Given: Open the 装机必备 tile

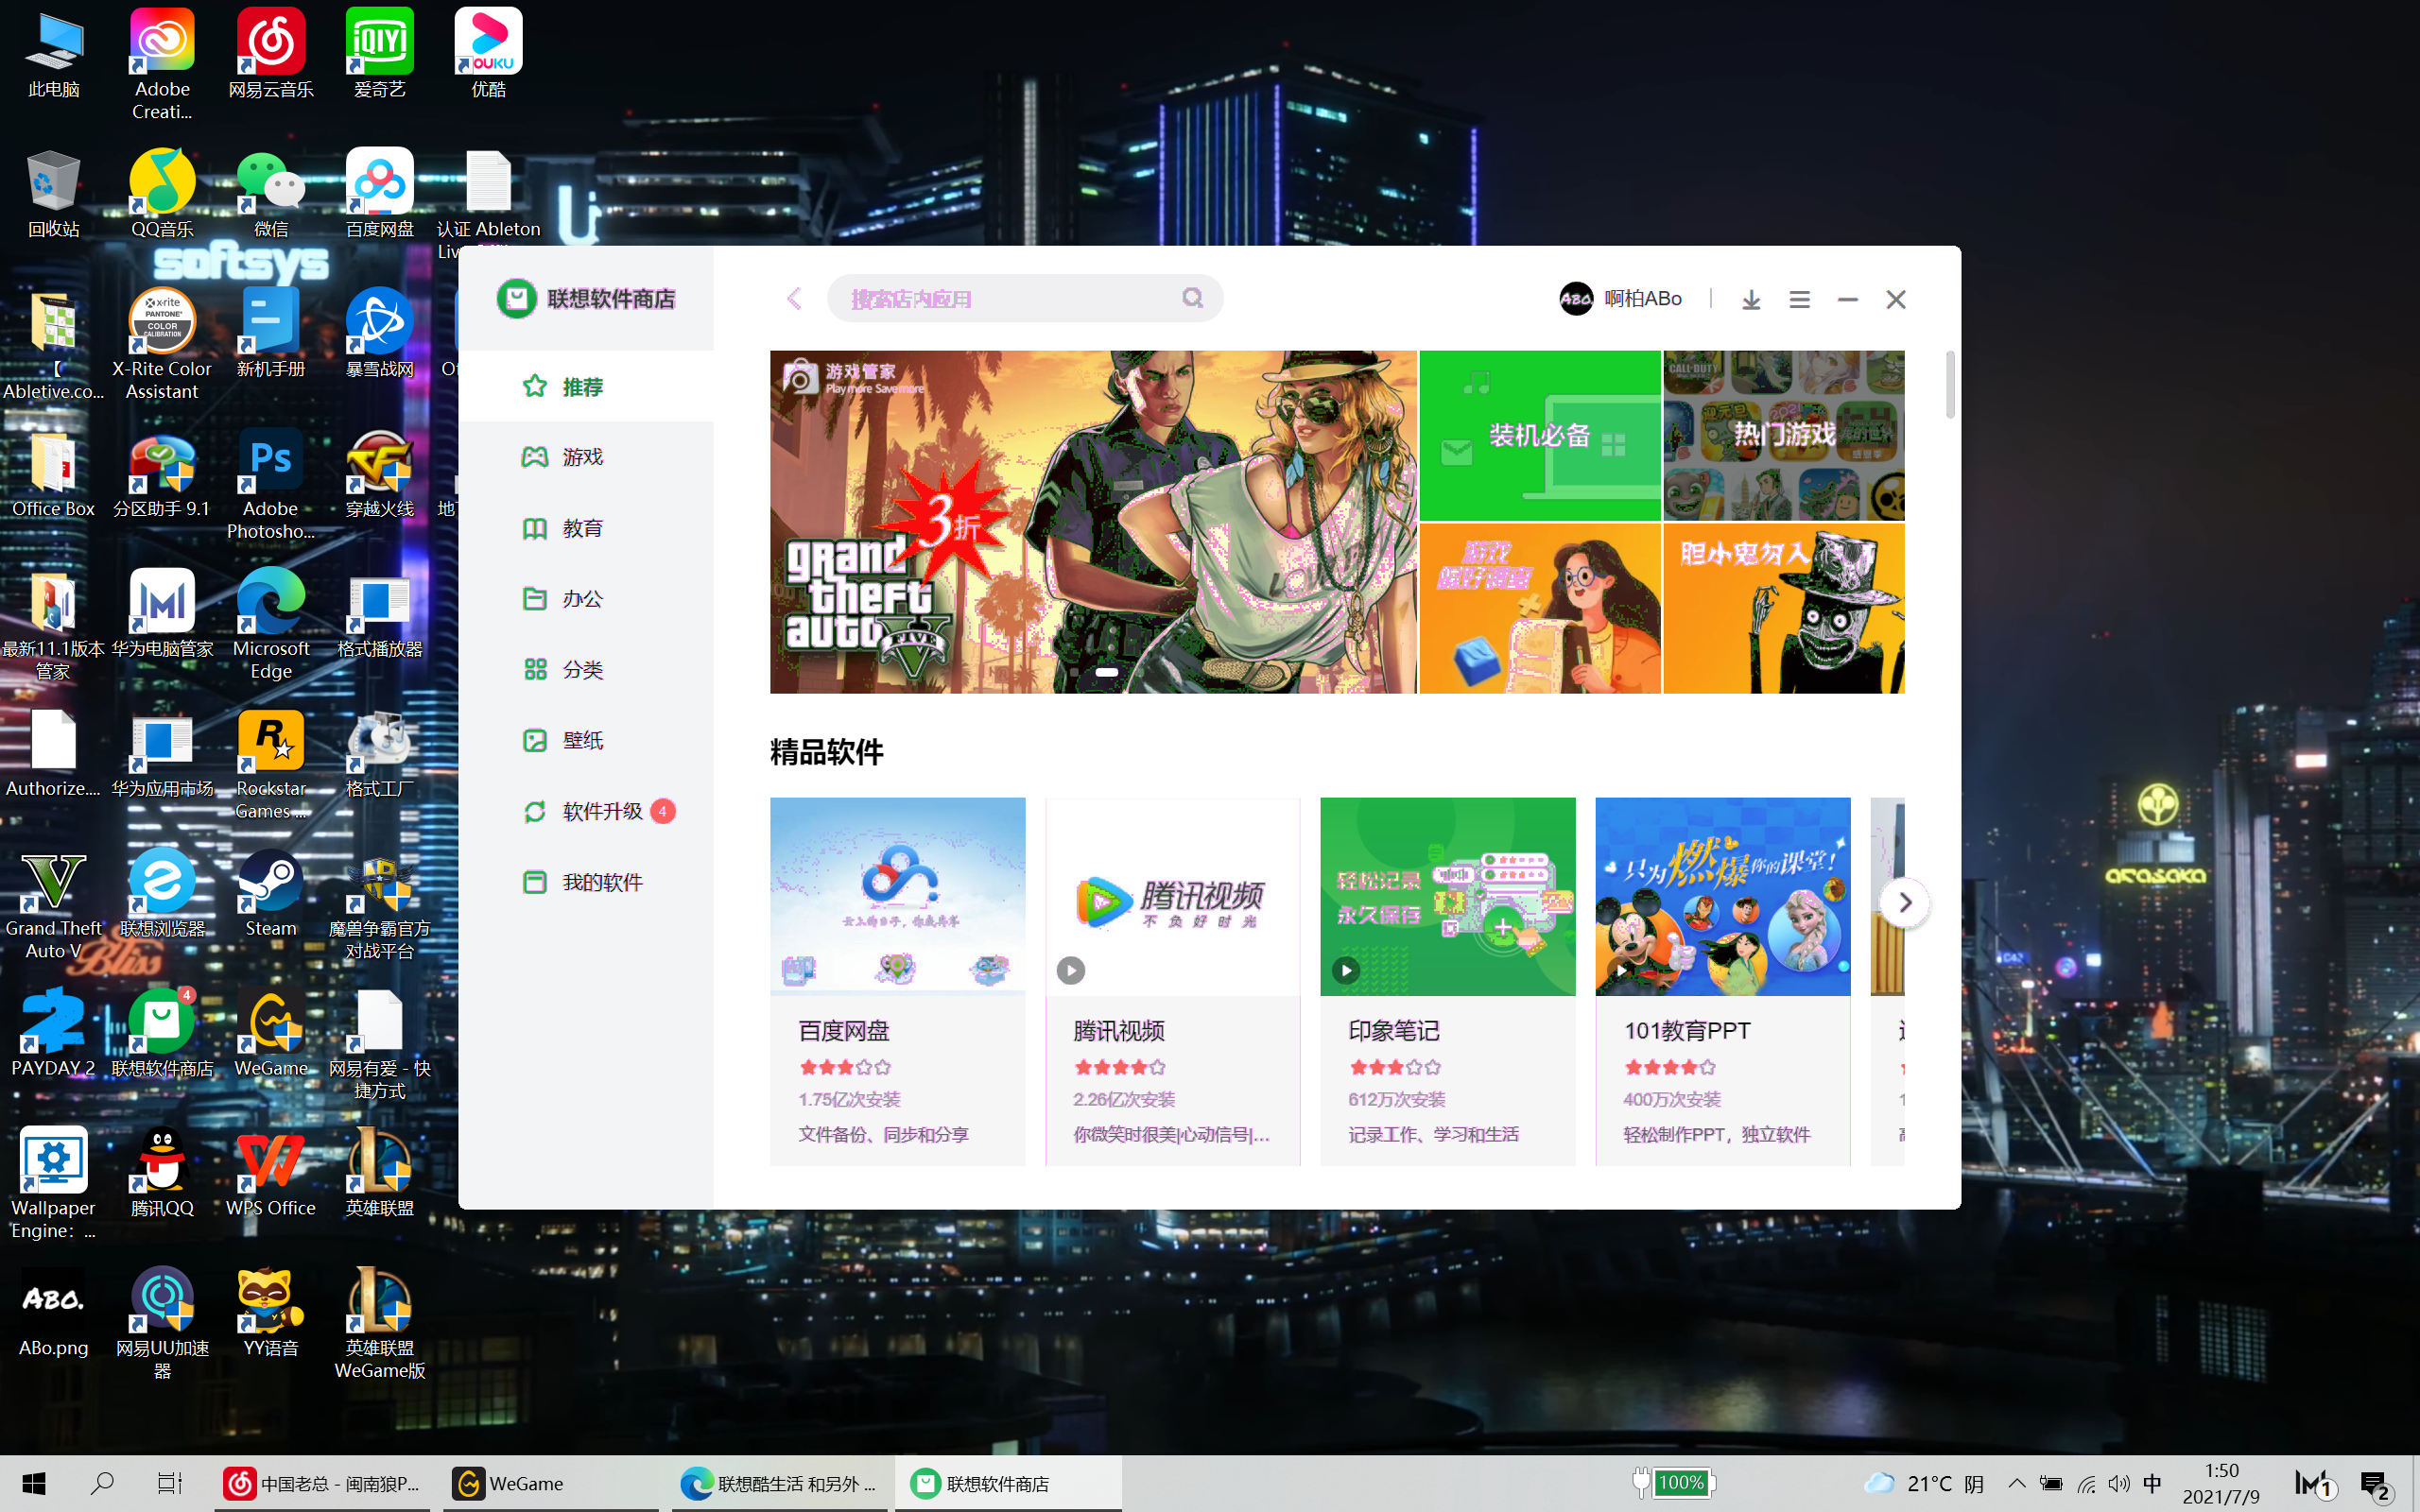Looking at the screenshot, I should click(1540, 435).
